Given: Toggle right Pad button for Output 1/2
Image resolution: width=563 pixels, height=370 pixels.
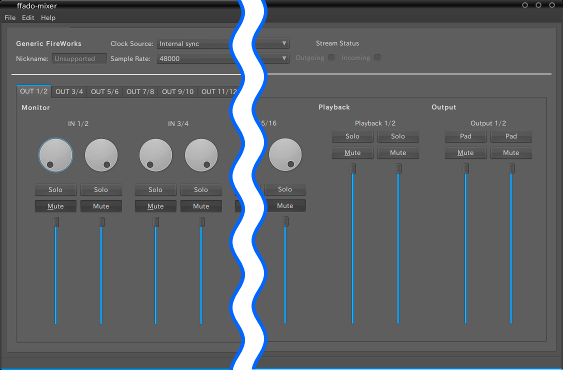Looking at the screenshot, I should pos(511,137).
